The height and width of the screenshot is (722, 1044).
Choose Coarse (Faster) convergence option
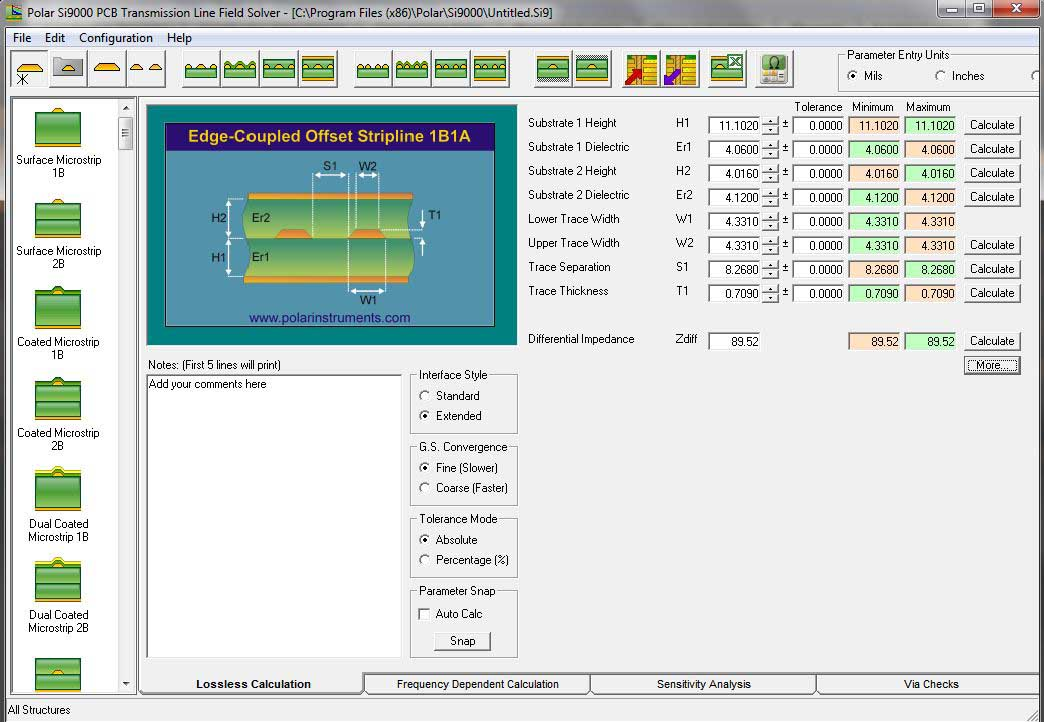425,488
